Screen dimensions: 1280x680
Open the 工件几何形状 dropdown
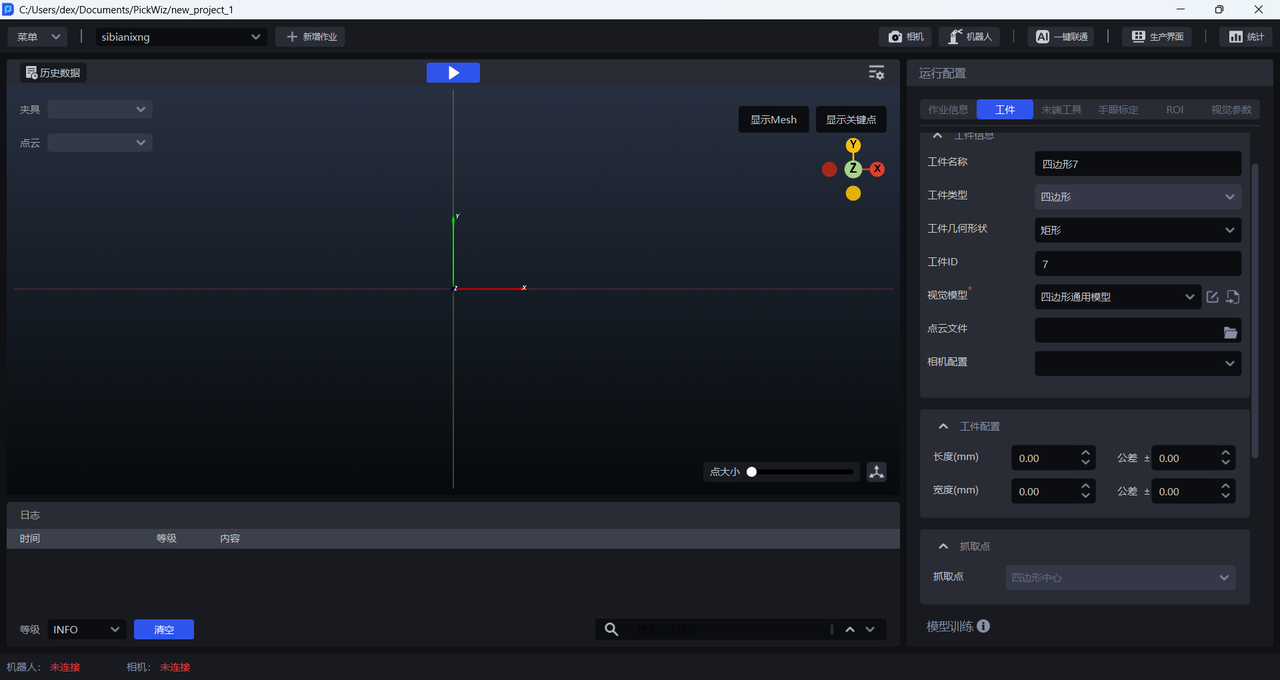click(1137, 230)
